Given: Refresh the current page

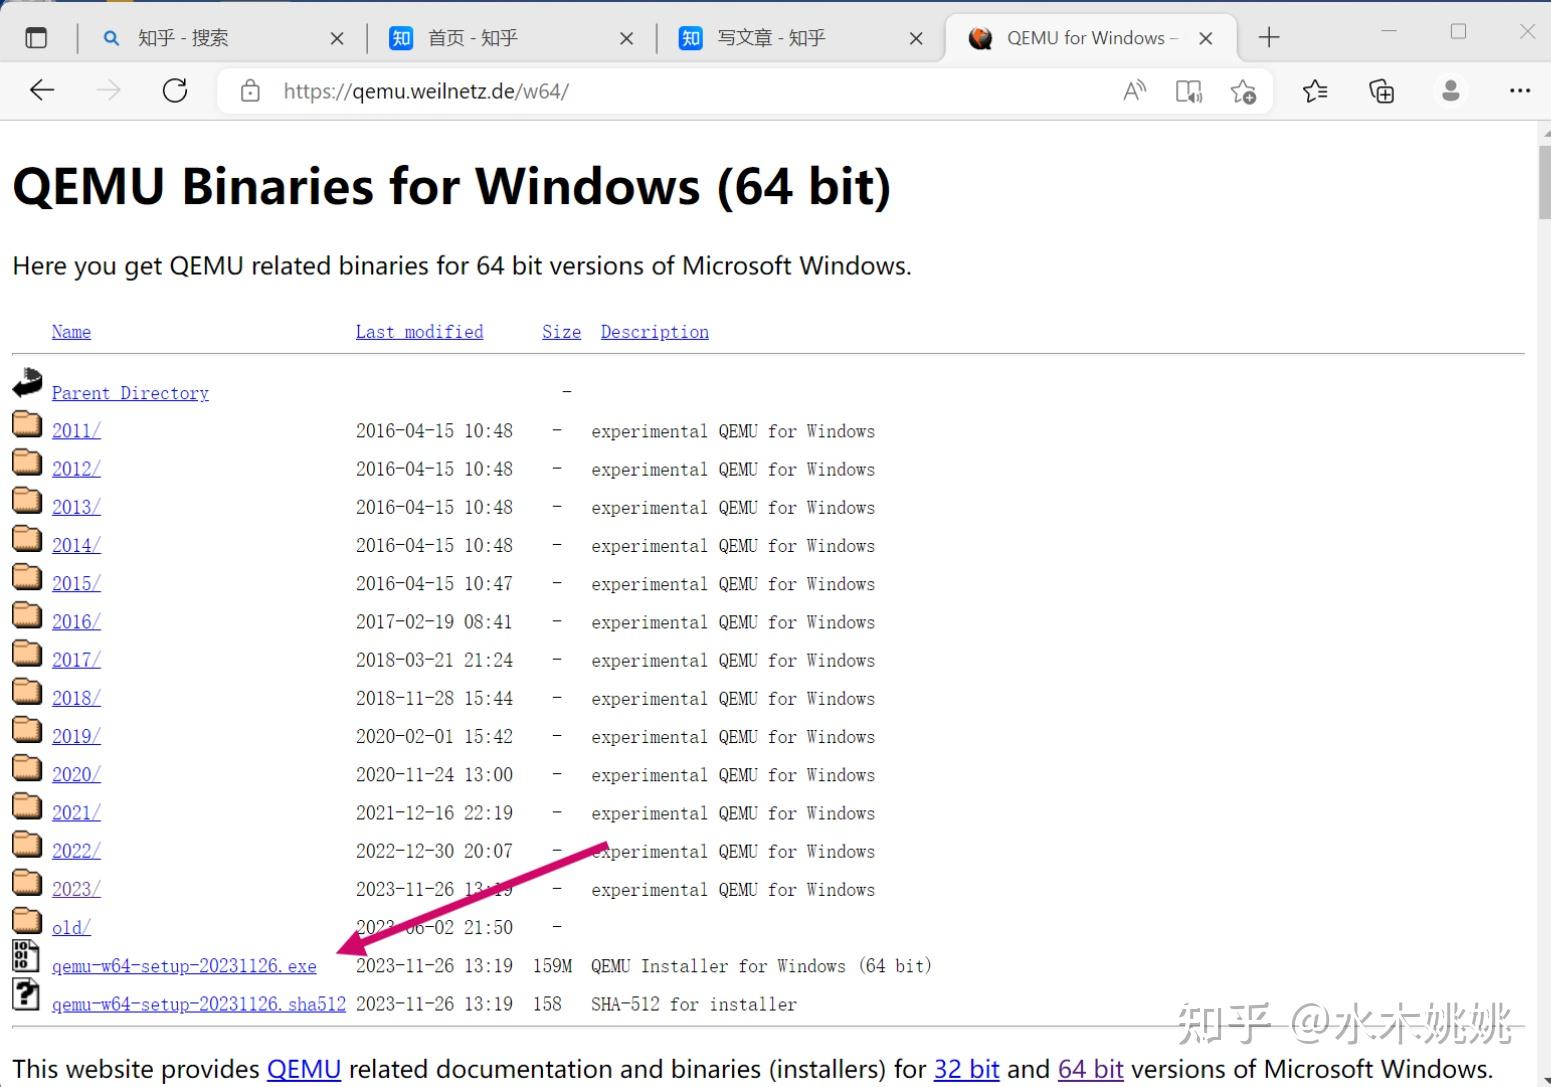Looking at the screenshot, I should pyautogui.click(x=174, y=90).
